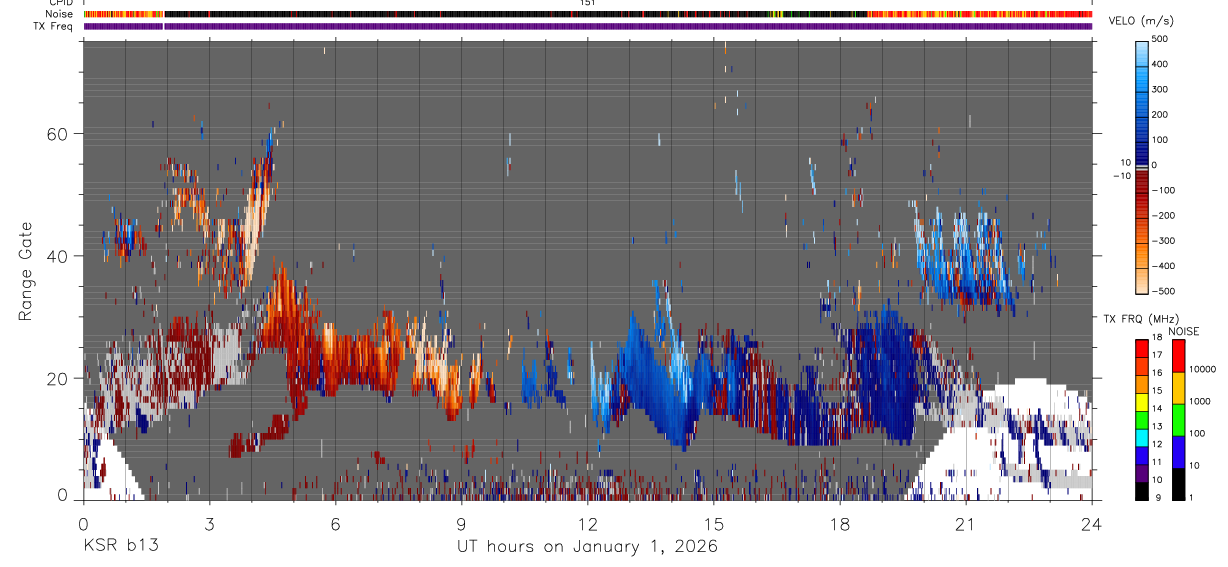Click the hour 15 tick label on time axis
The height and width of the screenshot is (567, 1228).
click(x=713, y=524)
